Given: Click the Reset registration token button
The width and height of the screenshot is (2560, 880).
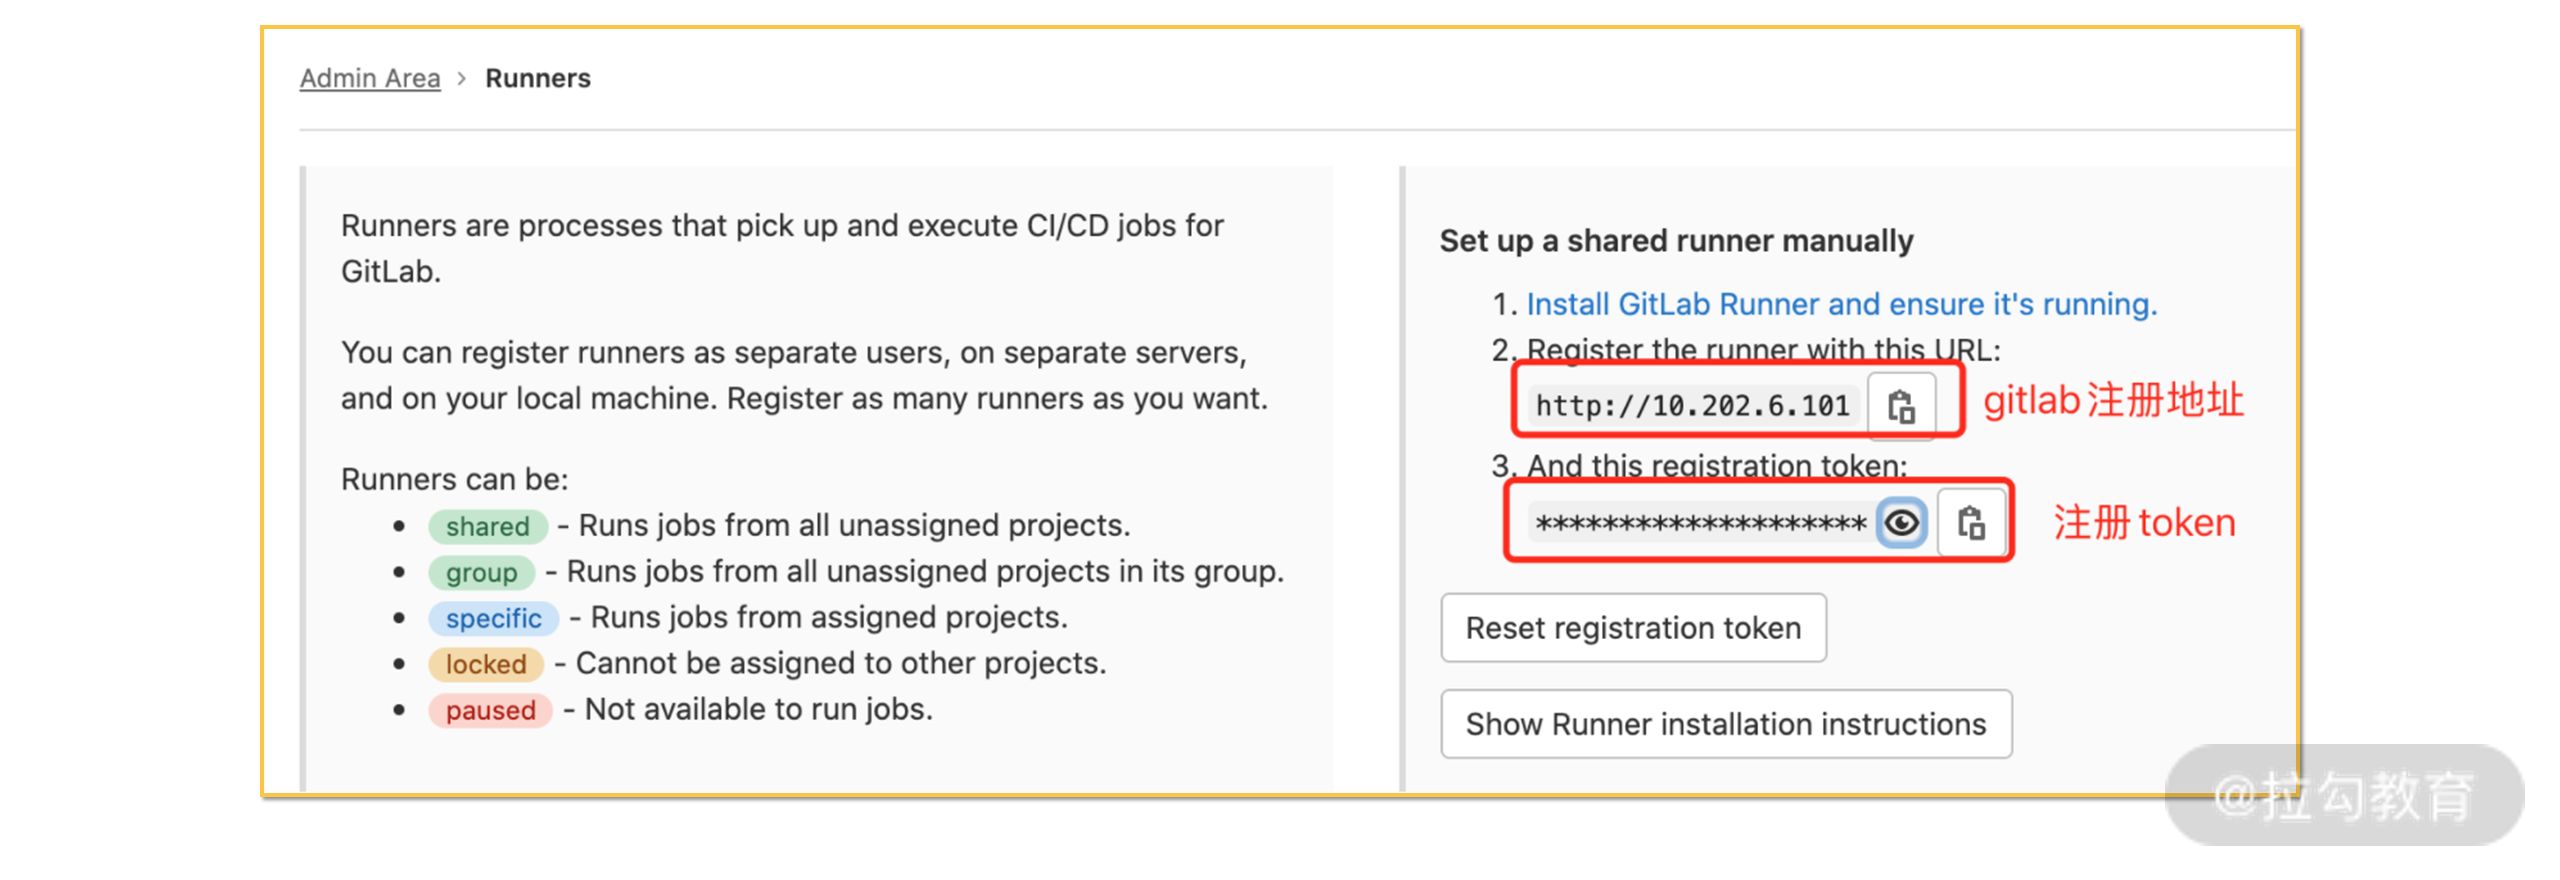Looking at the screenshot, I should [x=1633, y=628].
